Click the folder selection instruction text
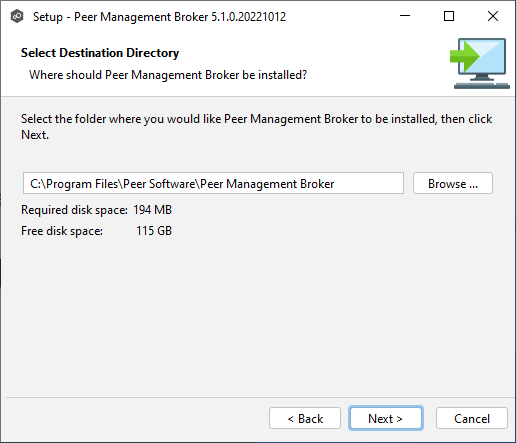Viewport: 516px width, 443px height. point(256,127)
